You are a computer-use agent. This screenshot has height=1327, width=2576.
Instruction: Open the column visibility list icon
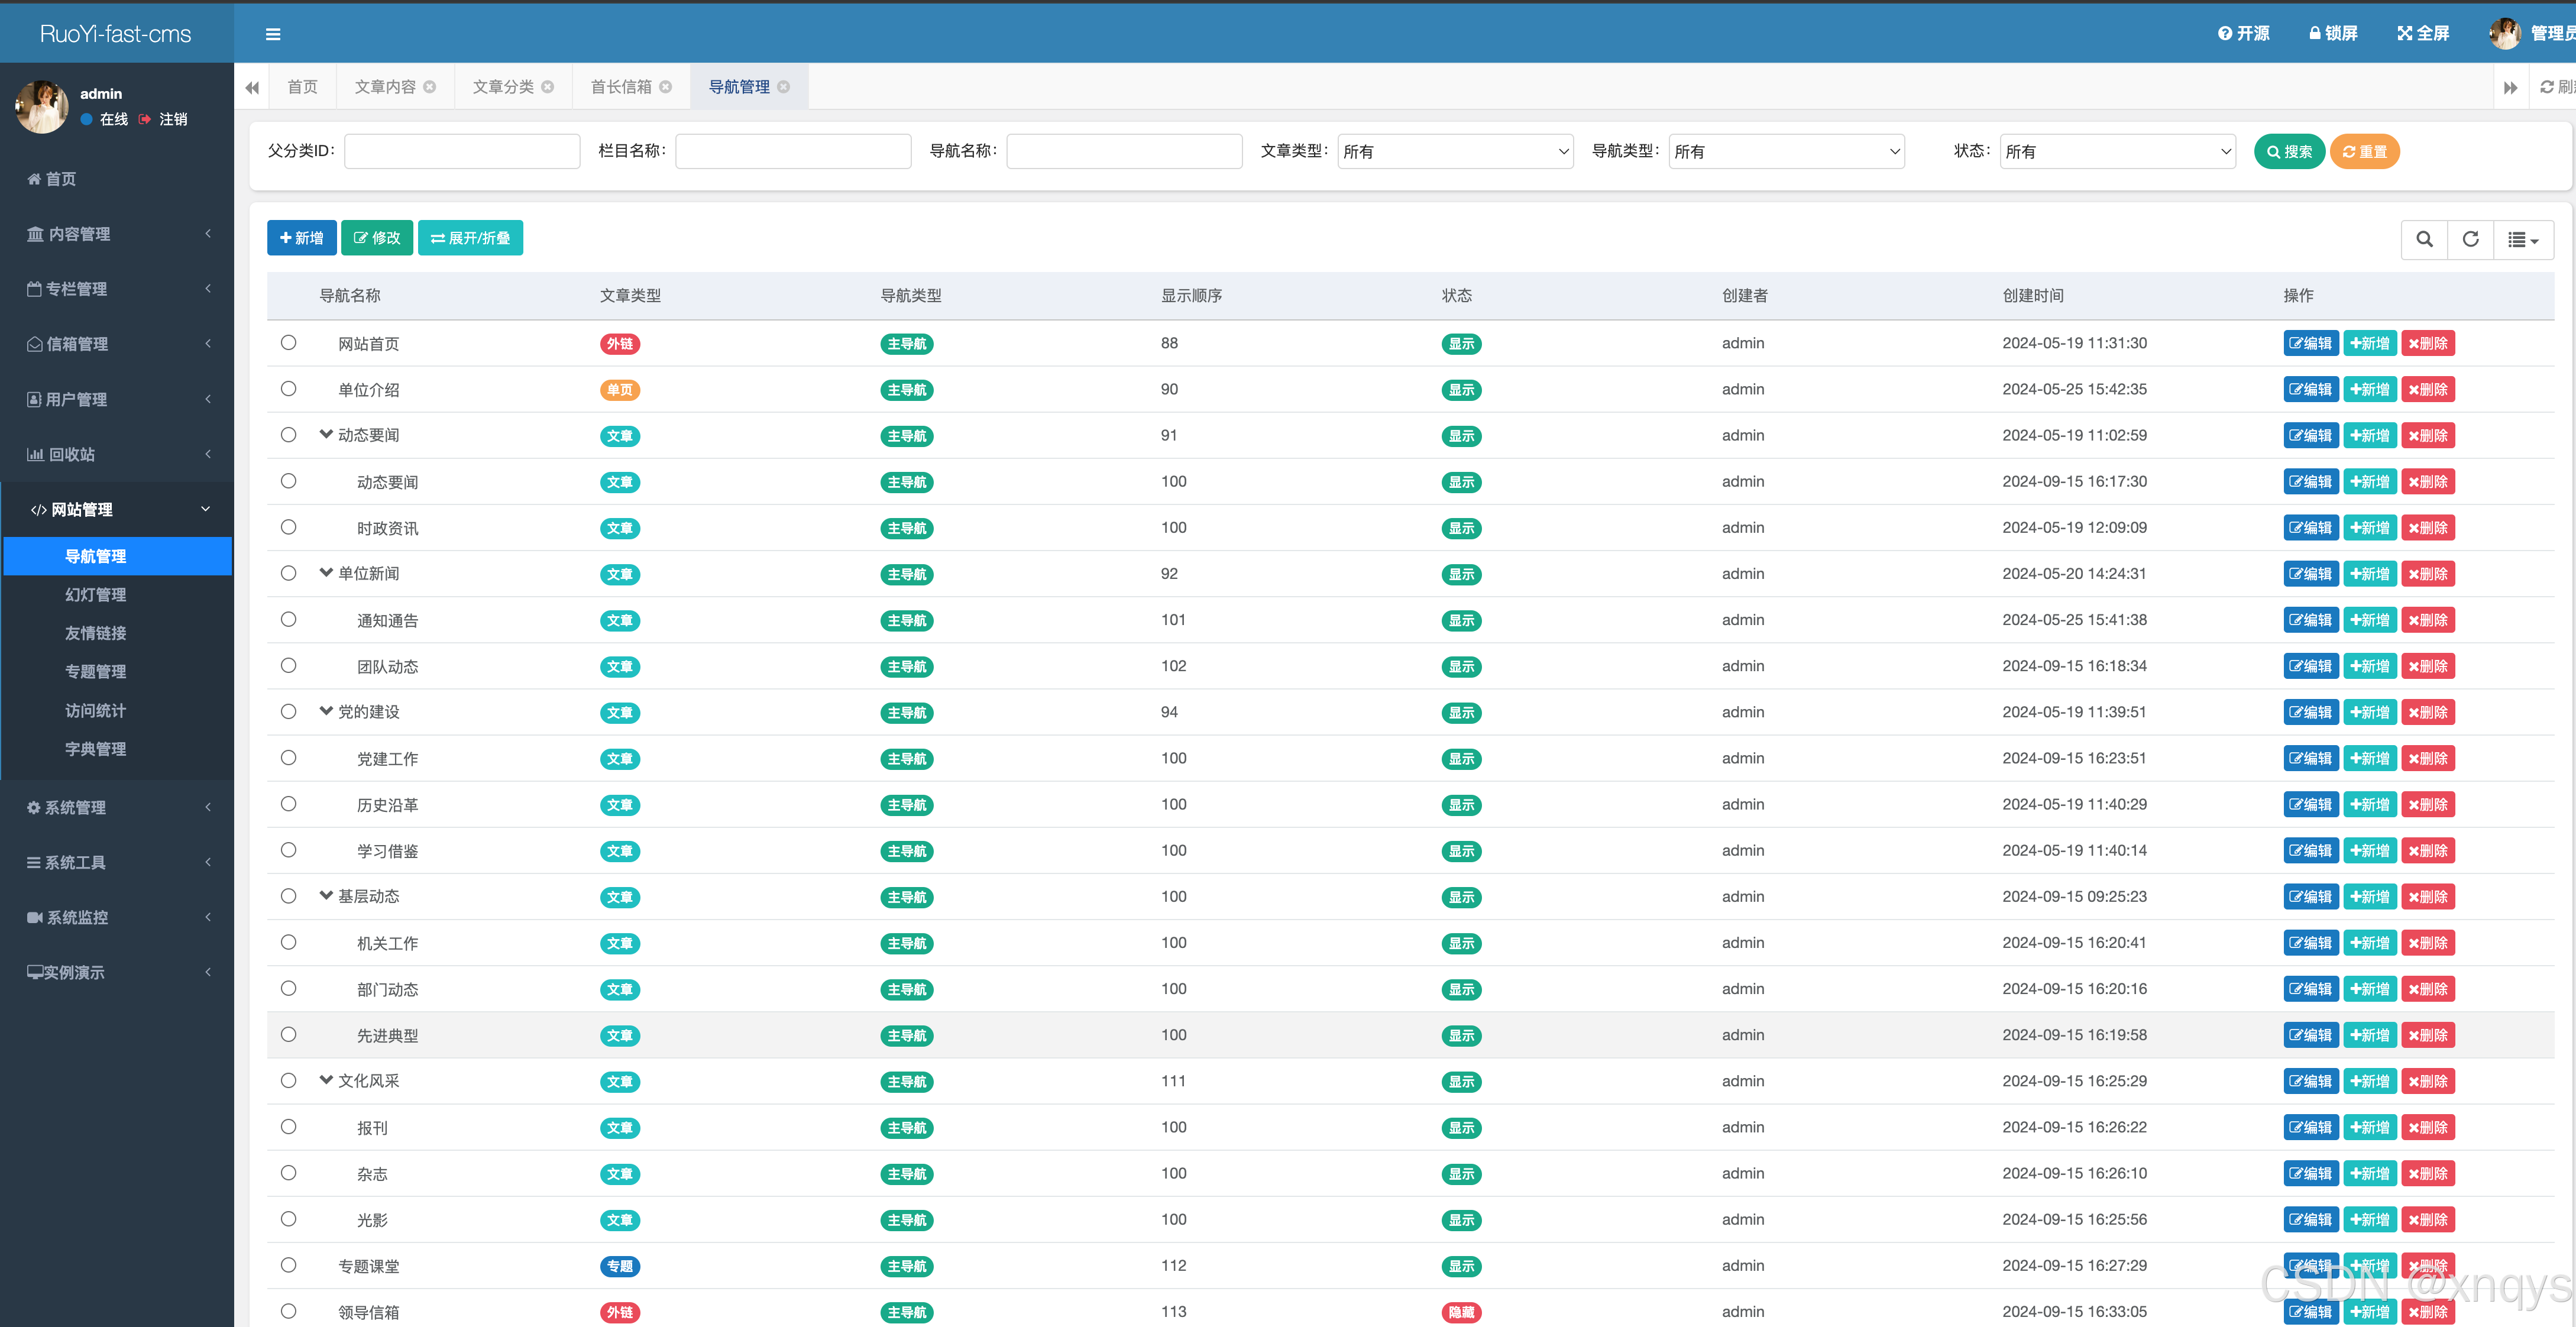[2522, 239]
